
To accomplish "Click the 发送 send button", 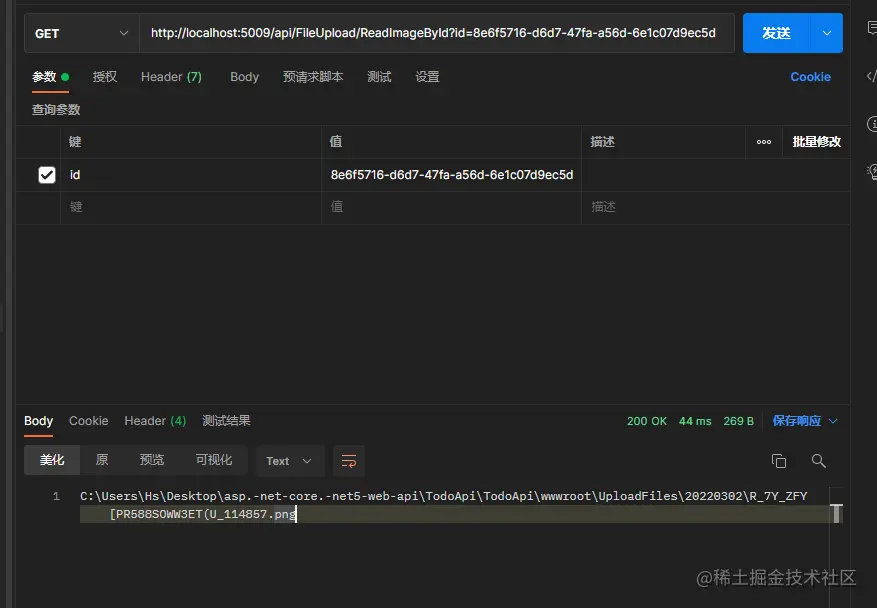I will (x=776, y=32).
